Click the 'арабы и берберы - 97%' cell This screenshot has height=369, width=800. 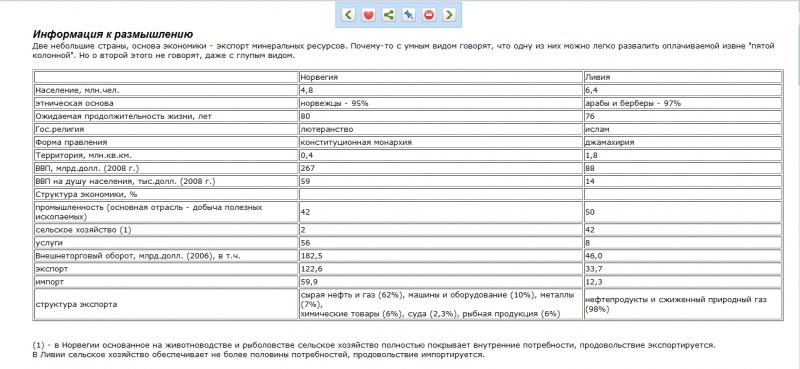[683, 103]
